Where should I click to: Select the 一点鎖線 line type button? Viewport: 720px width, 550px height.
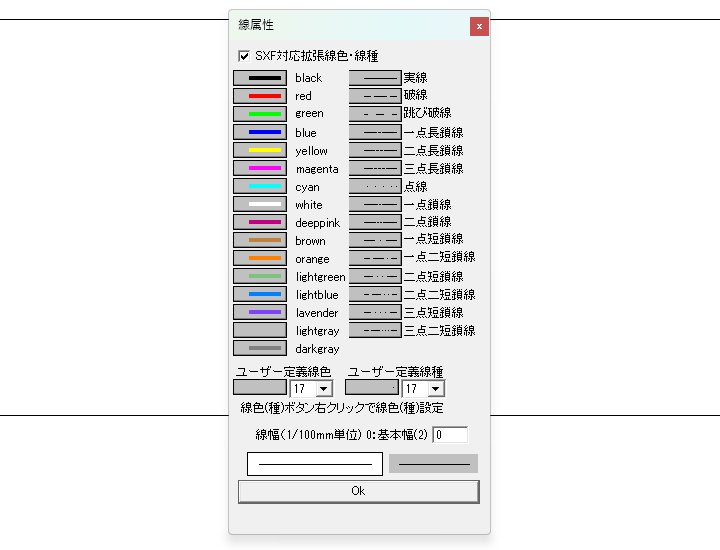(375, 204)
